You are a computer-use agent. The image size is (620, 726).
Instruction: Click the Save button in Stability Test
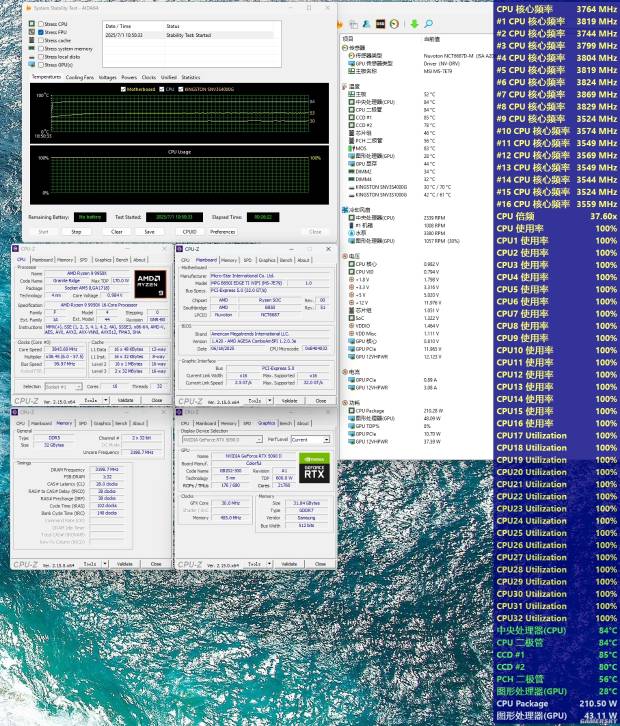tap(149, 232)
